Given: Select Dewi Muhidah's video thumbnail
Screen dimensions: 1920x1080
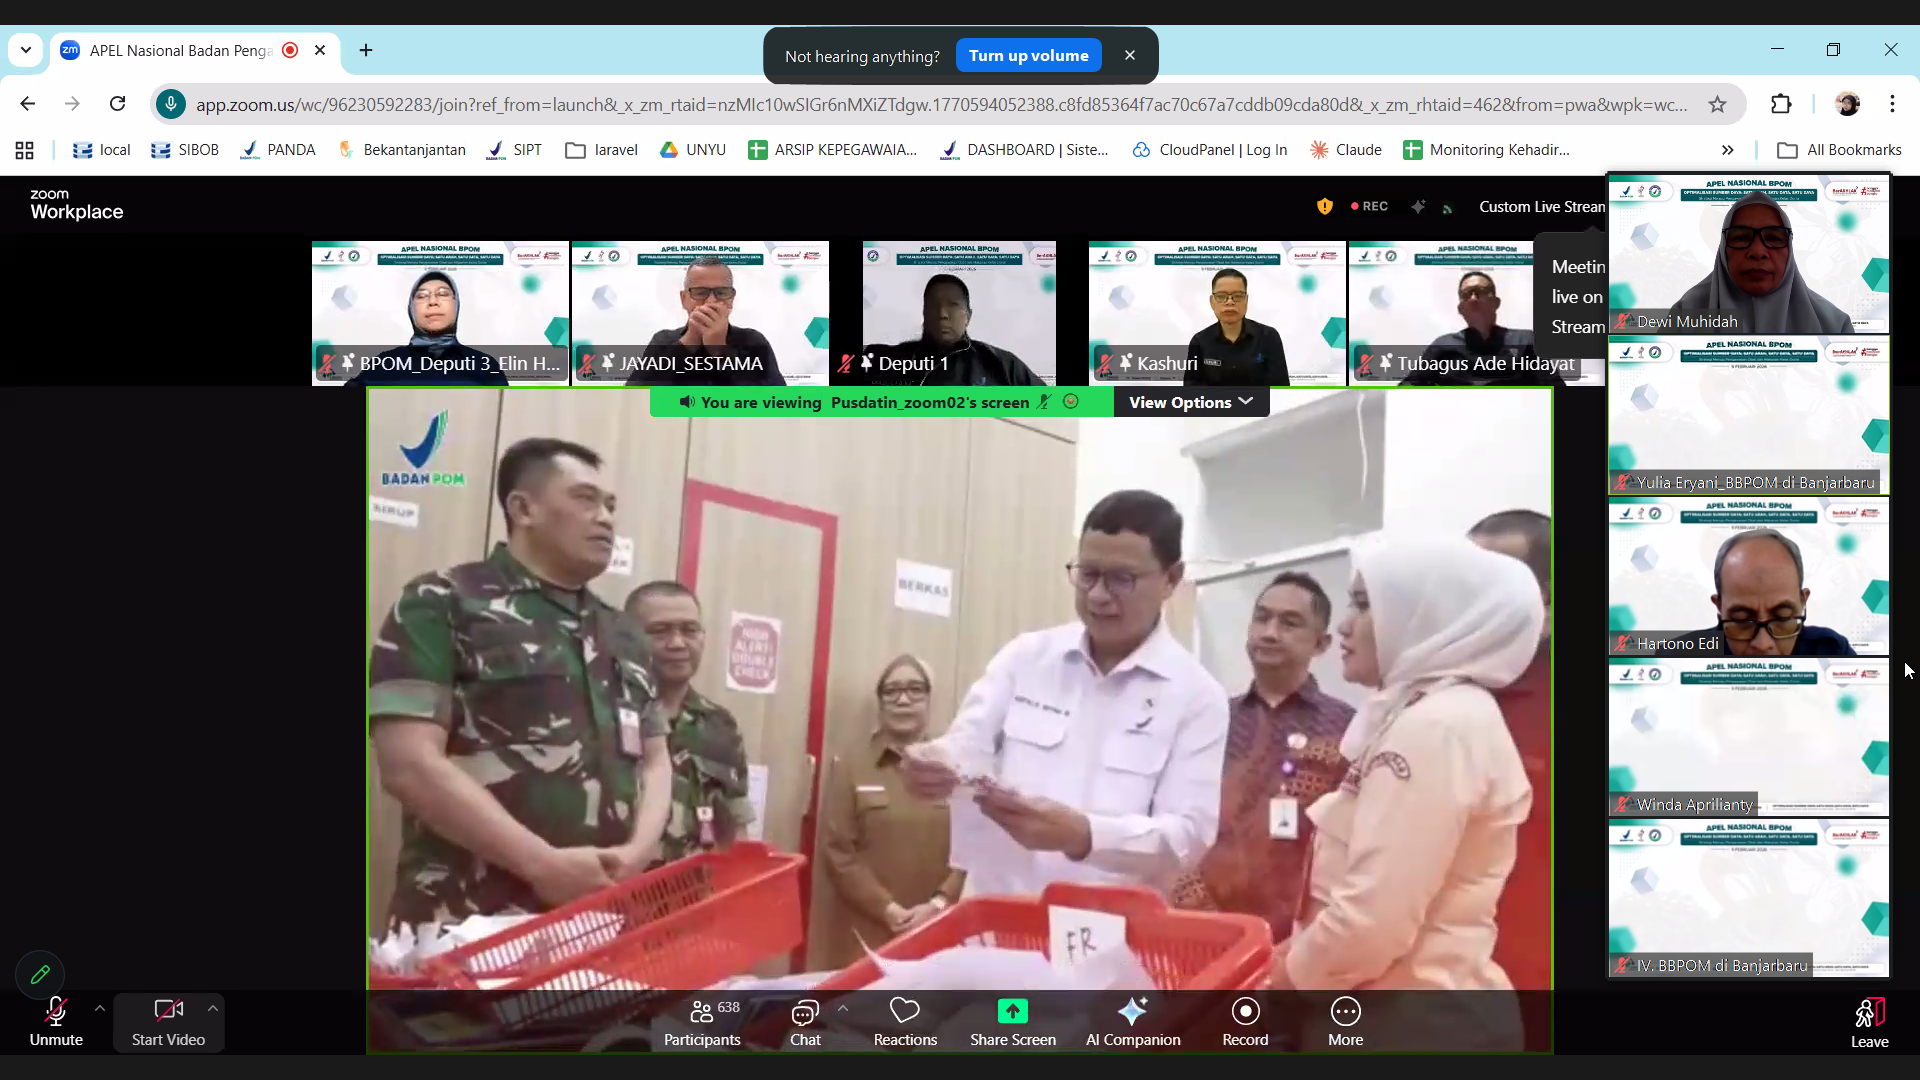Looking at the screenshot, I should click(x=1748, y=255).
